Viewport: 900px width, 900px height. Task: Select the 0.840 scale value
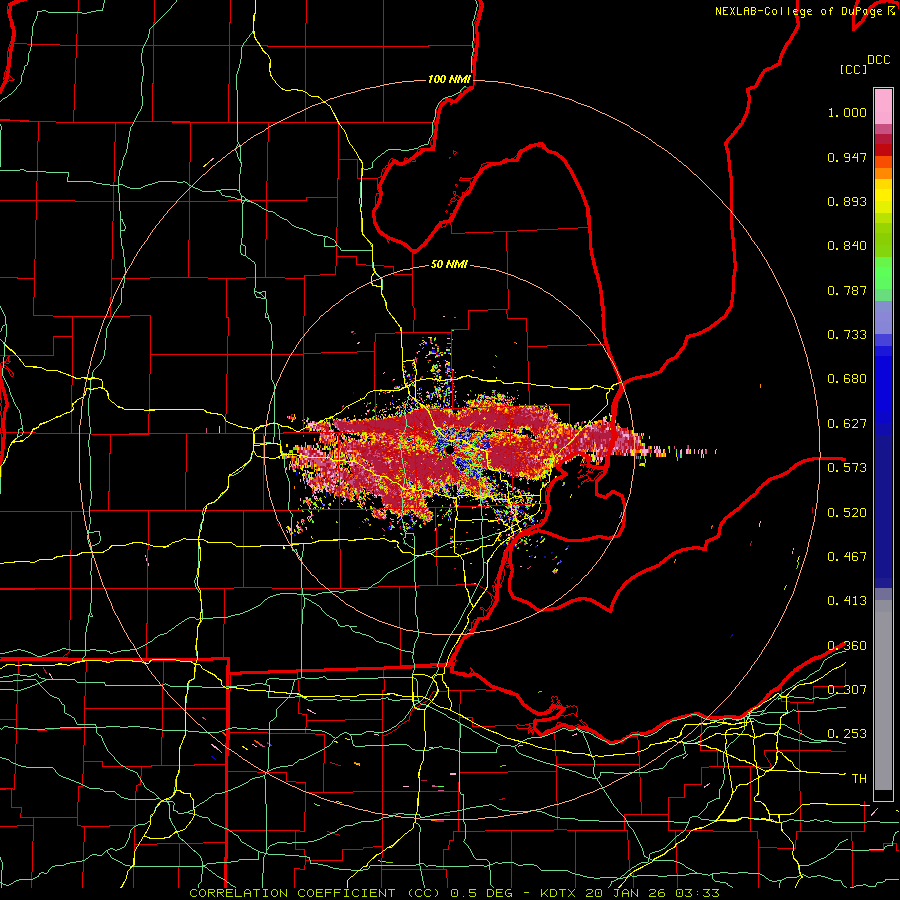847,246
